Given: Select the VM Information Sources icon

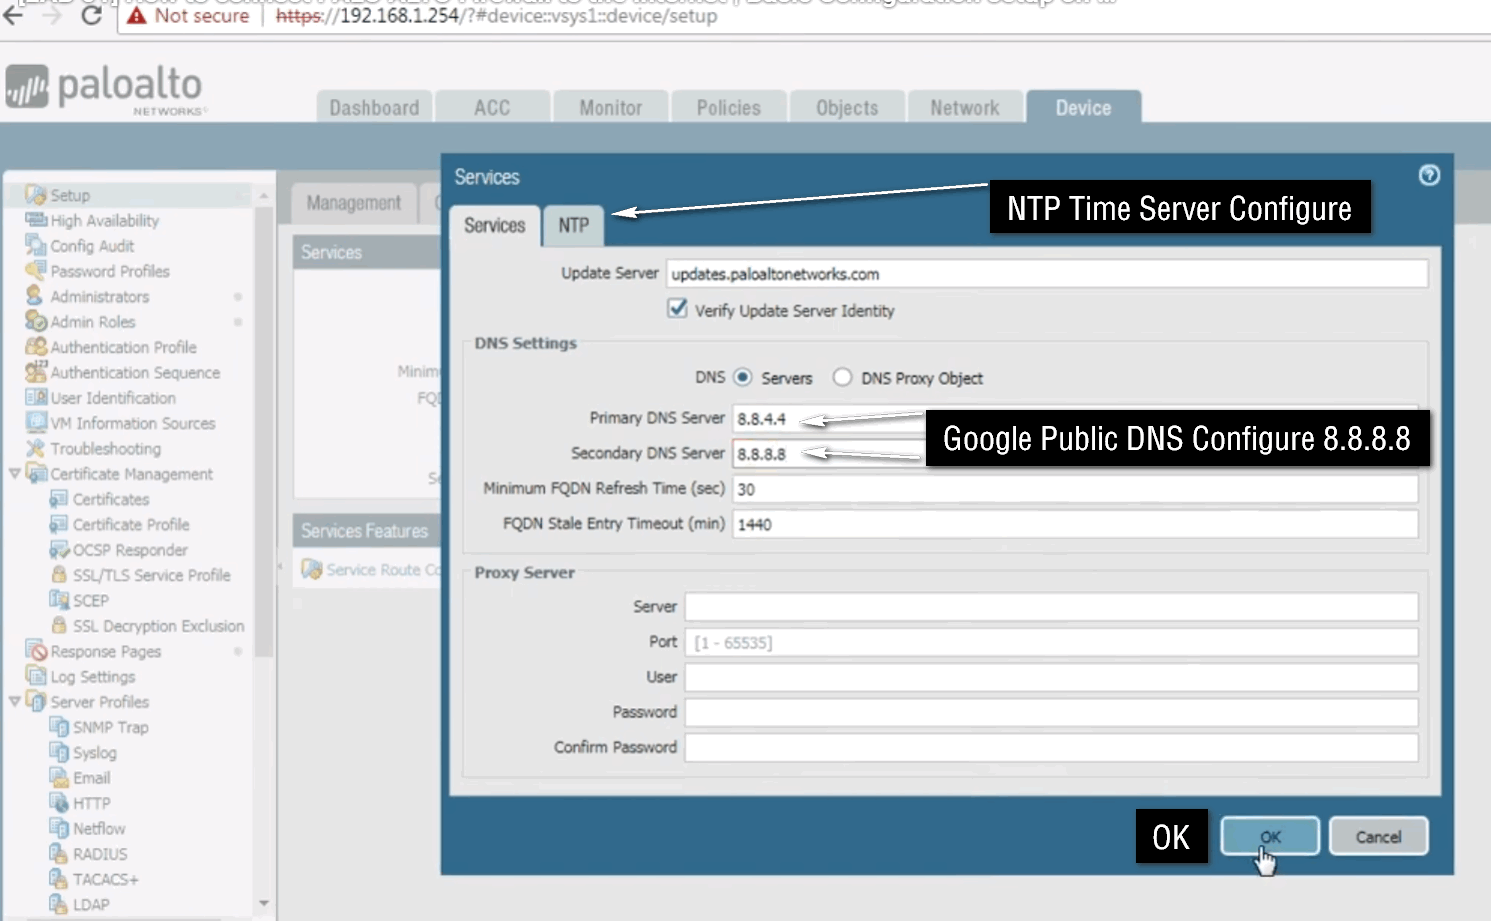Looking at the screenshot, I should 36,423.
